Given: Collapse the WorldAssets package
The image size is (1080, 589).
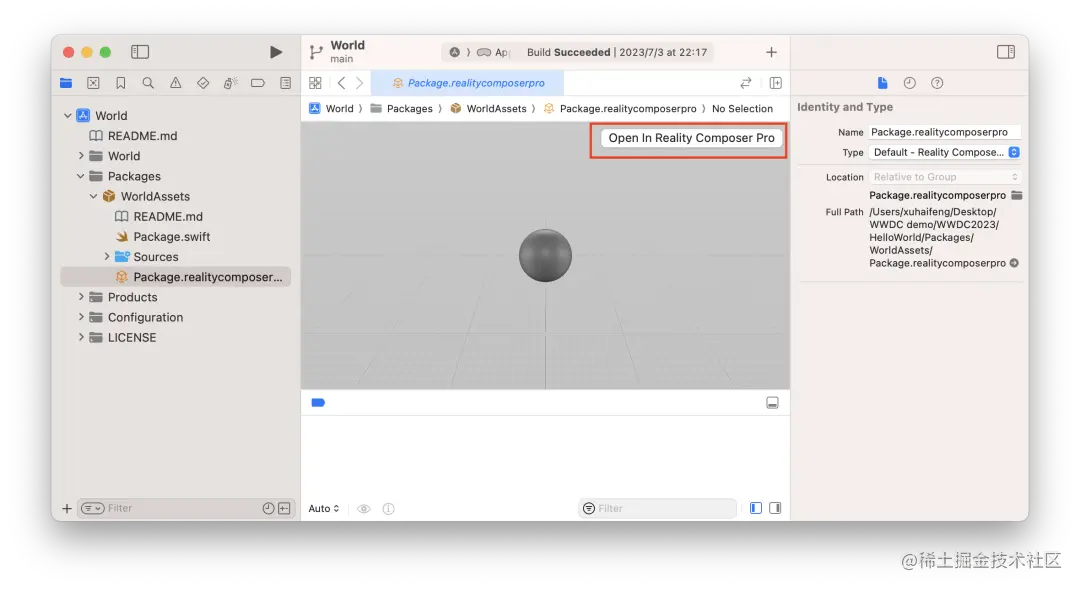Looking at the screenshot, I should 94,196.
